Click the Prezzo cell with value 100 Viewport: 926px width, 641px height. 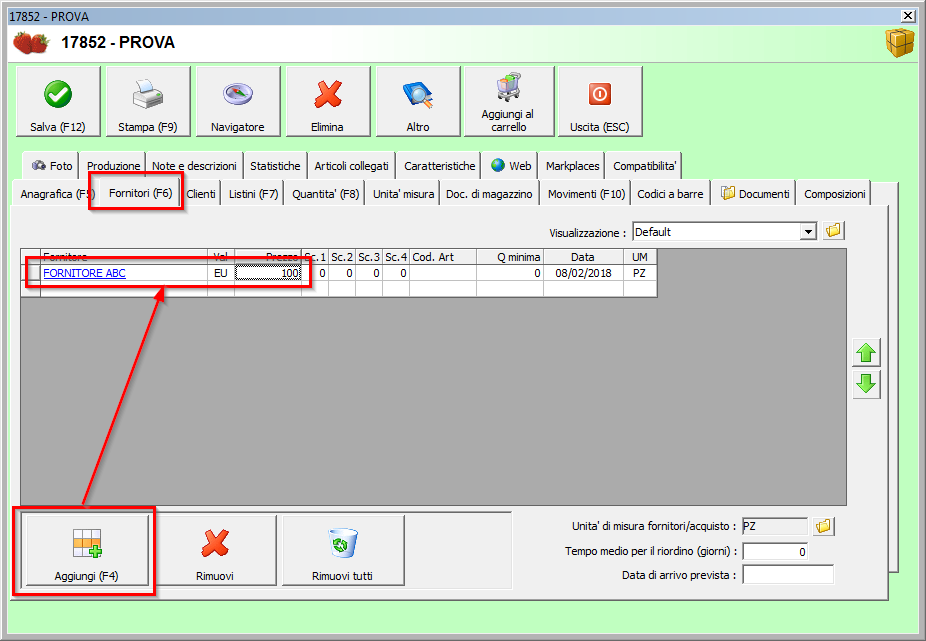[268, 273]
